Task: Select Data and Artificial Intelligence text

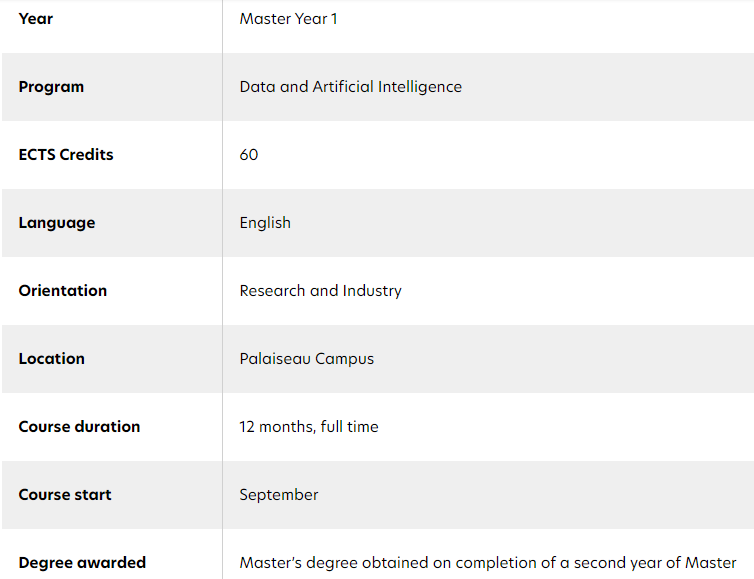Action: 351,87
